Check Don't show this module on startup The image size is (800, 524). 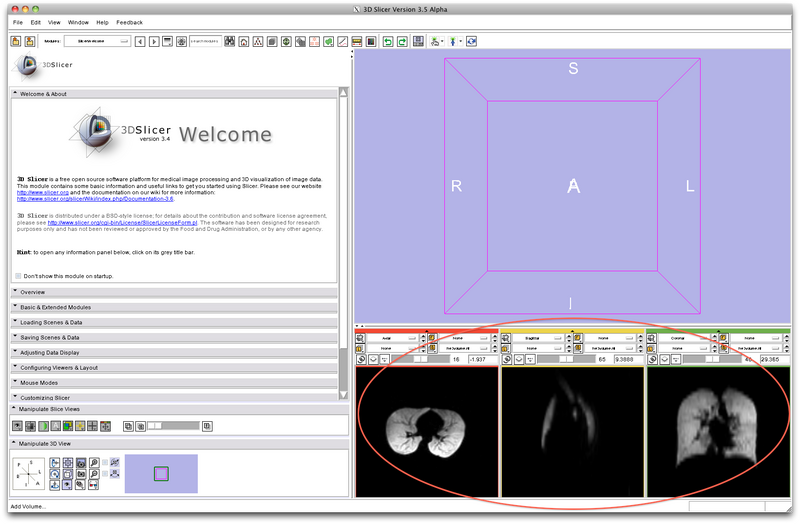(18, 276)
